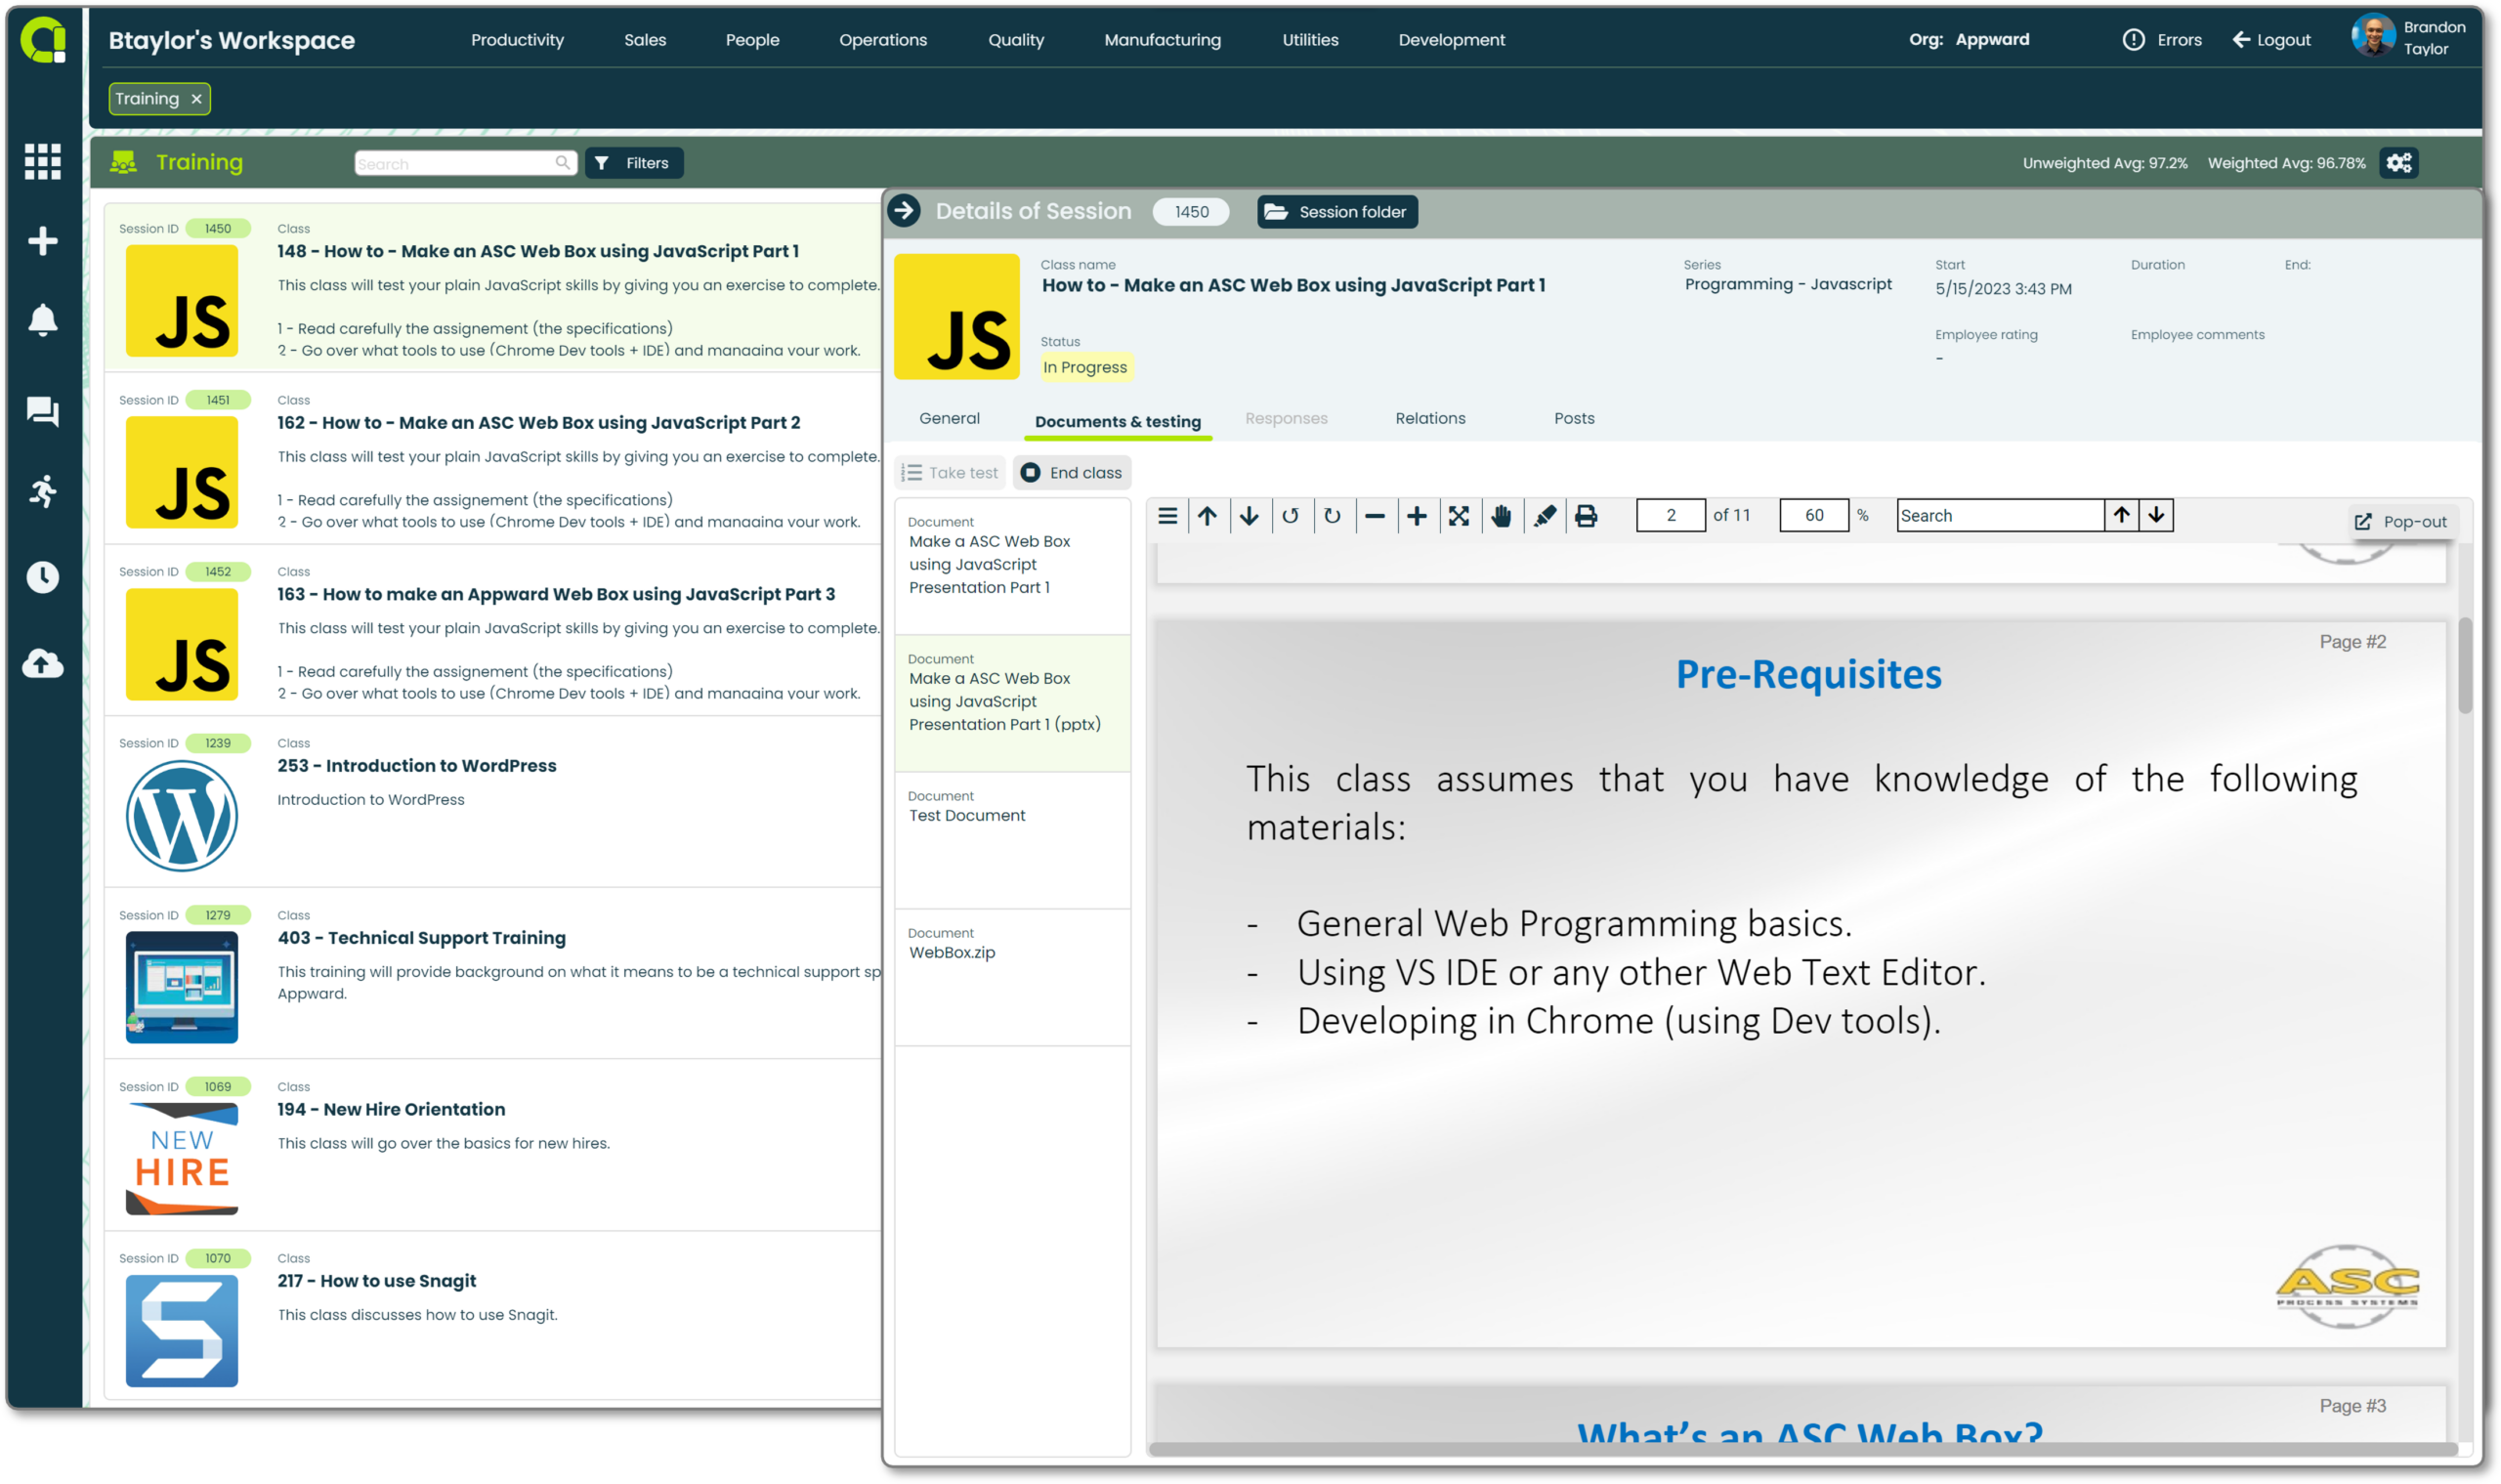Image resolution: width=2501 pixels, height=1484 pixels.
Task: Find previous search result arrow
Action: (2121, 515)
